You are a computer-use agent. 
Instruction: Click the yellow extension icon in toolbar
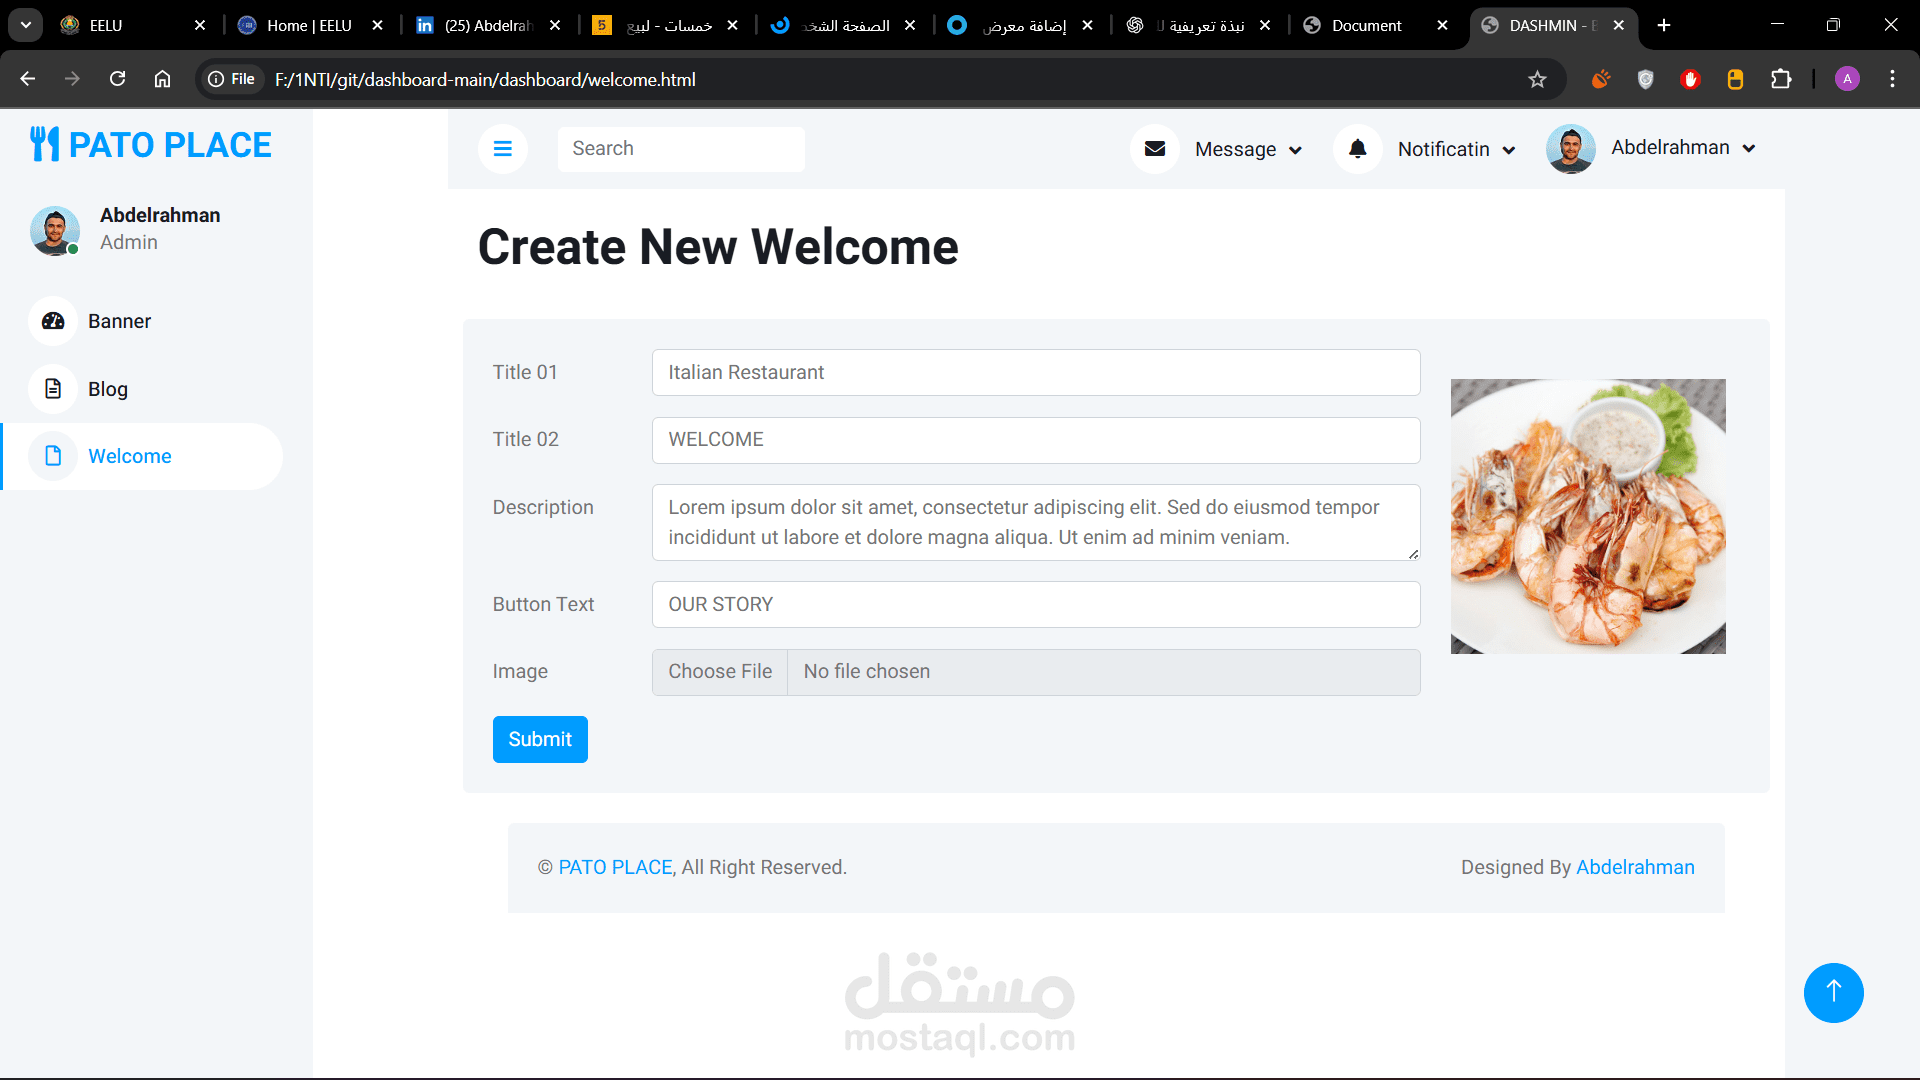pyautogui.click(x=1735, y=79)
